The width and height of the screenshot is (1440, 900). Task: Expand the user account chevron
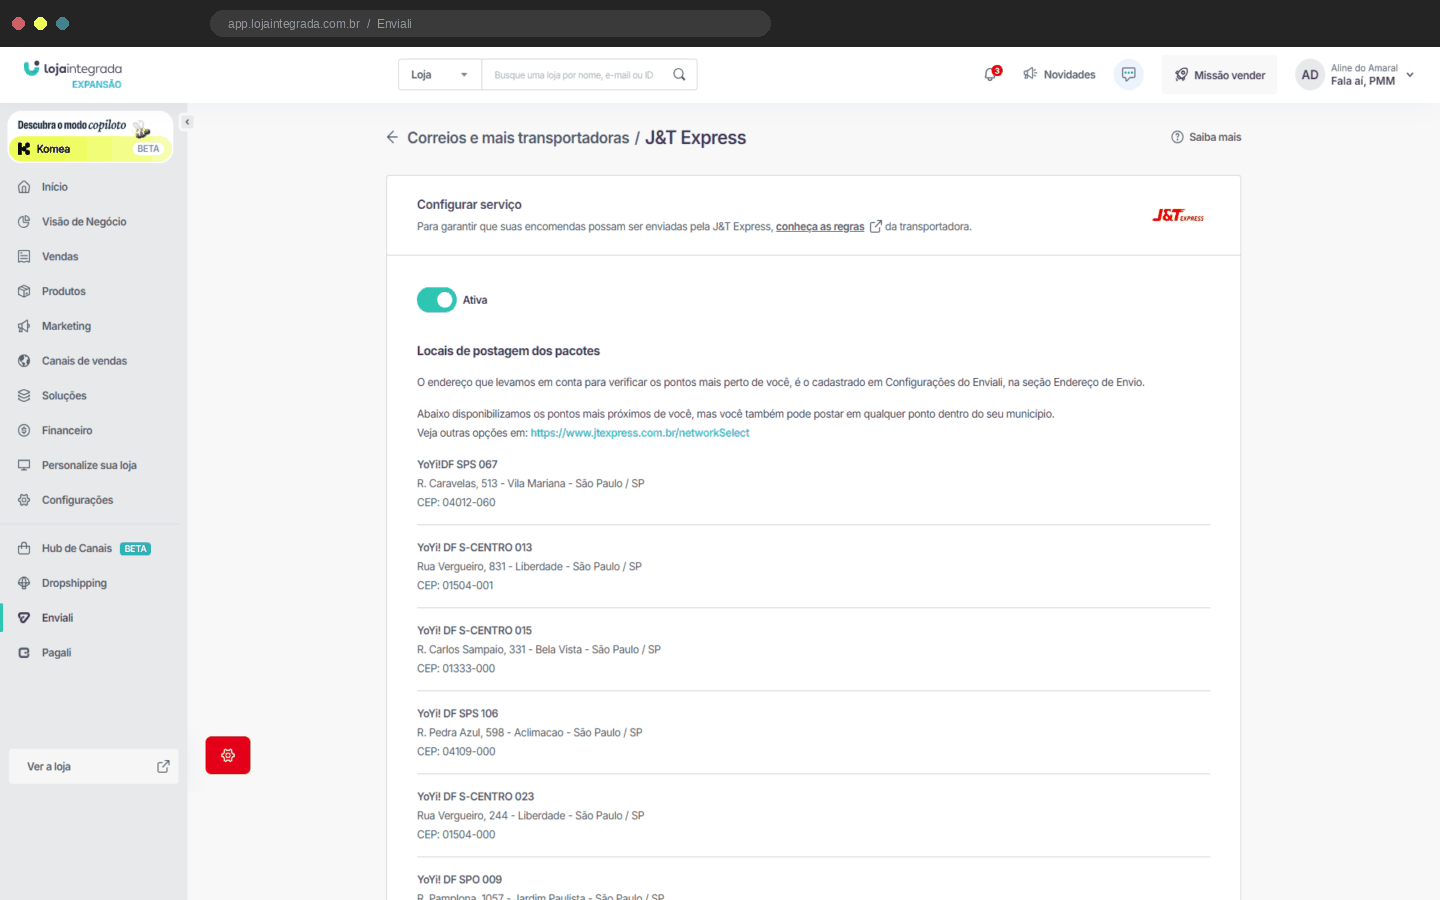pos(1410,75)
